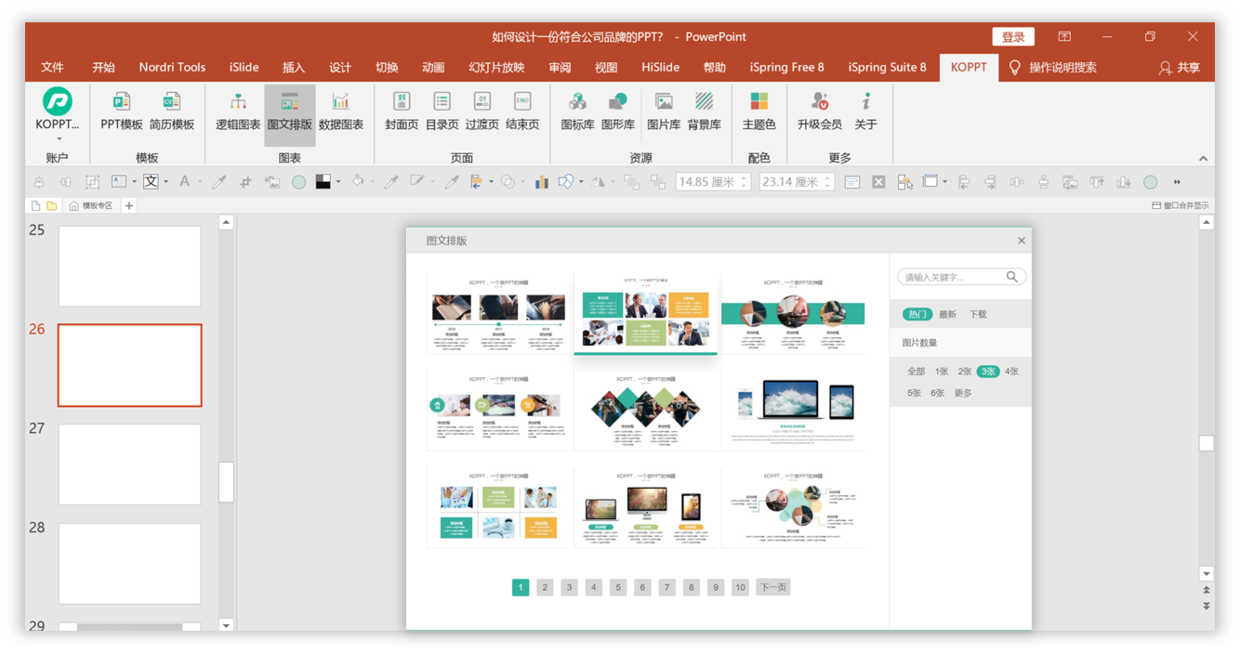Screen dimensions: 1240x653
Task: Open 主题色 theme colors
Action: tap(759, 110)
